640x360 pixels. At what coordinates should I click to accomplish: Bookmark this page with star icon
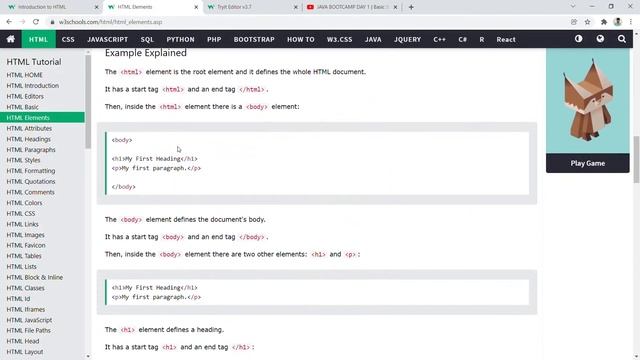coord(587,22)
